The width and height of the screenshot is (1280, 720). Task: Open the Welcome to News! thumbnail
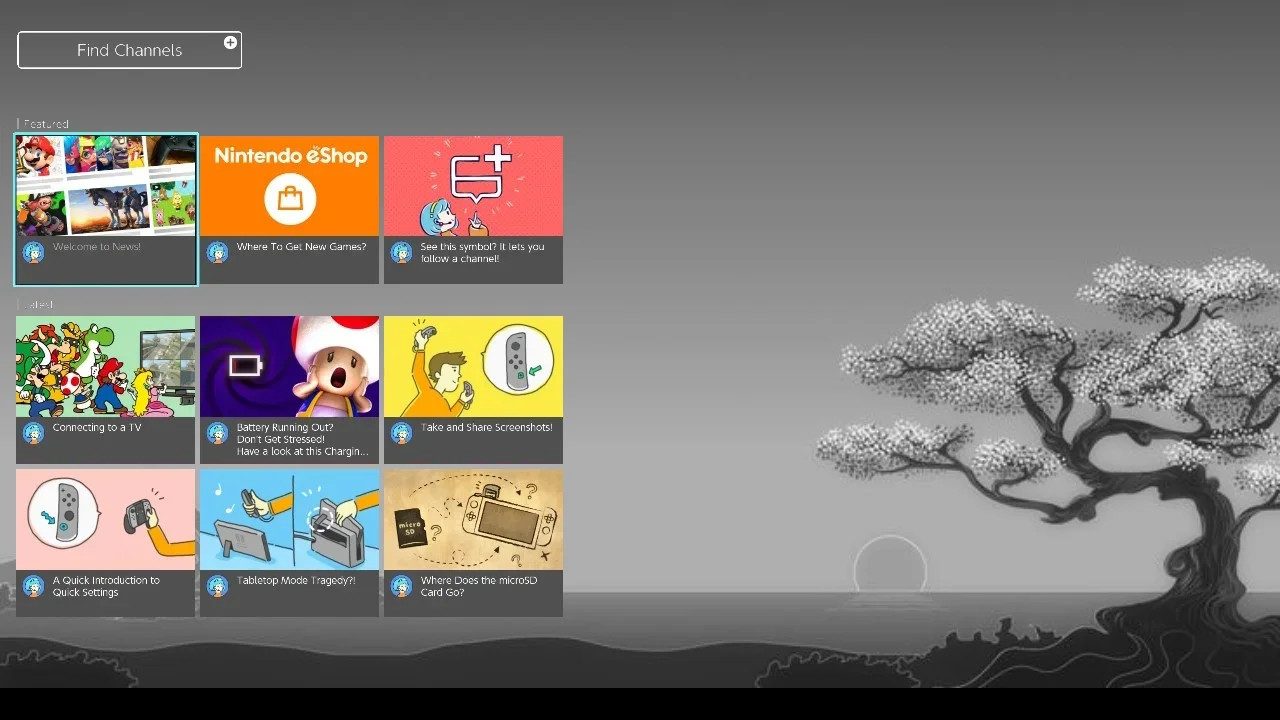pyautogui.click(x=106, y=186)
